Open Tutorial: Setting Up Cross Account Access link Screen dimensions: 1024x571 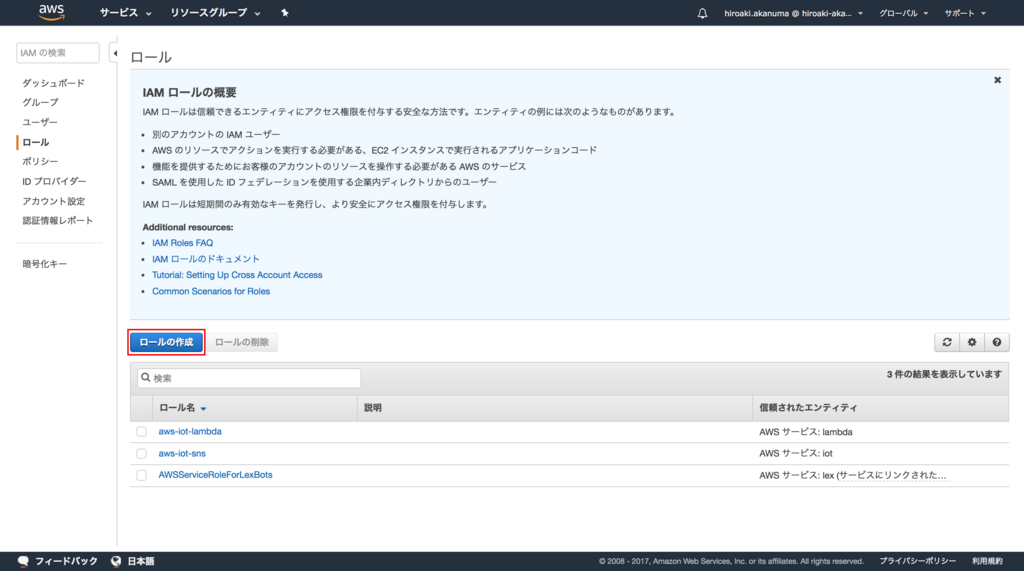[237, 275]
